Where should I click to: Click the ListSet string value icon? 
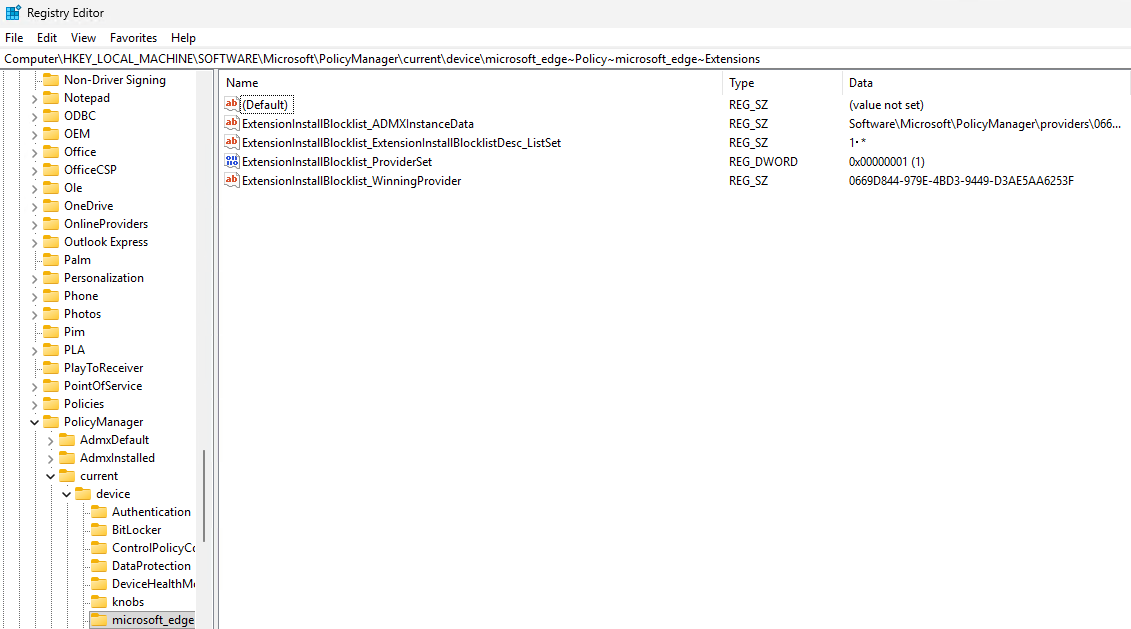coord(232,142)
